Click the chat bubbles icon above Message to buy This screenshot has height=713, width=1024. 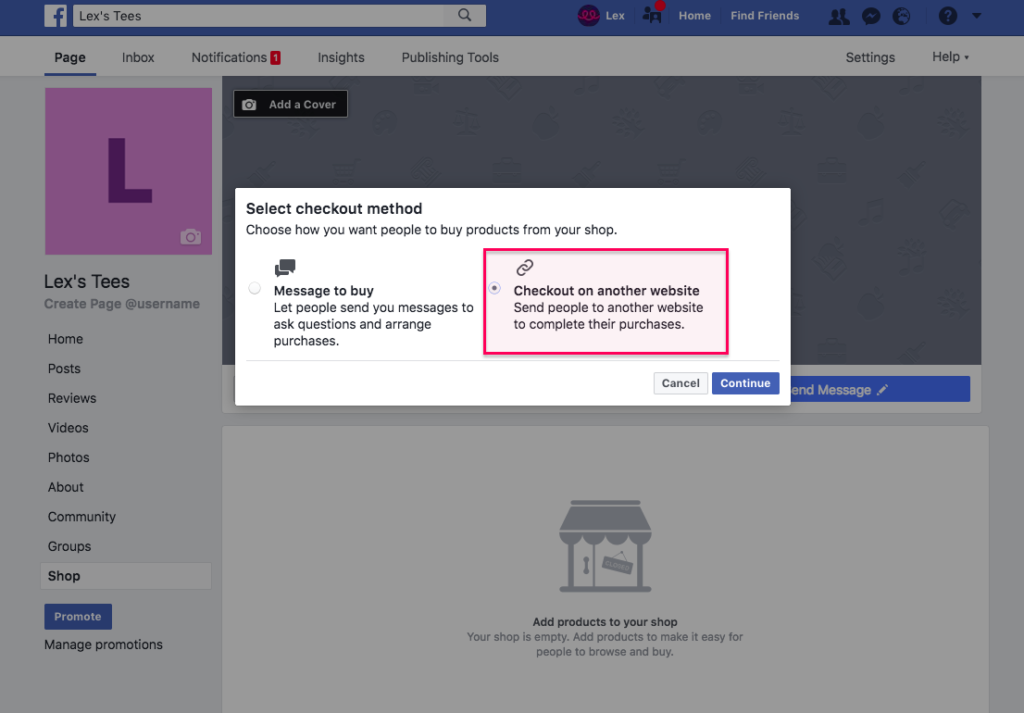(x=285, y=268)
